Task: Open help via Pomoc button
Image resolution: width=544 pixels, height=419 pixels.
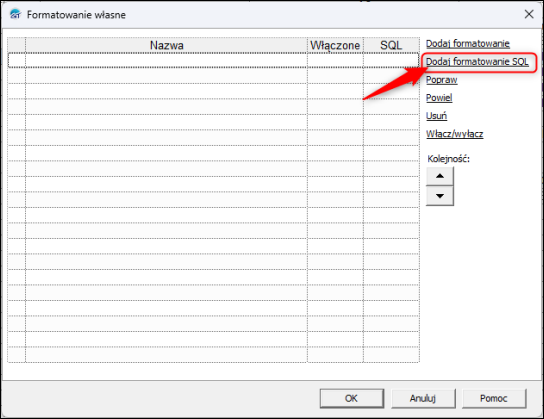Action: (494, 398)
